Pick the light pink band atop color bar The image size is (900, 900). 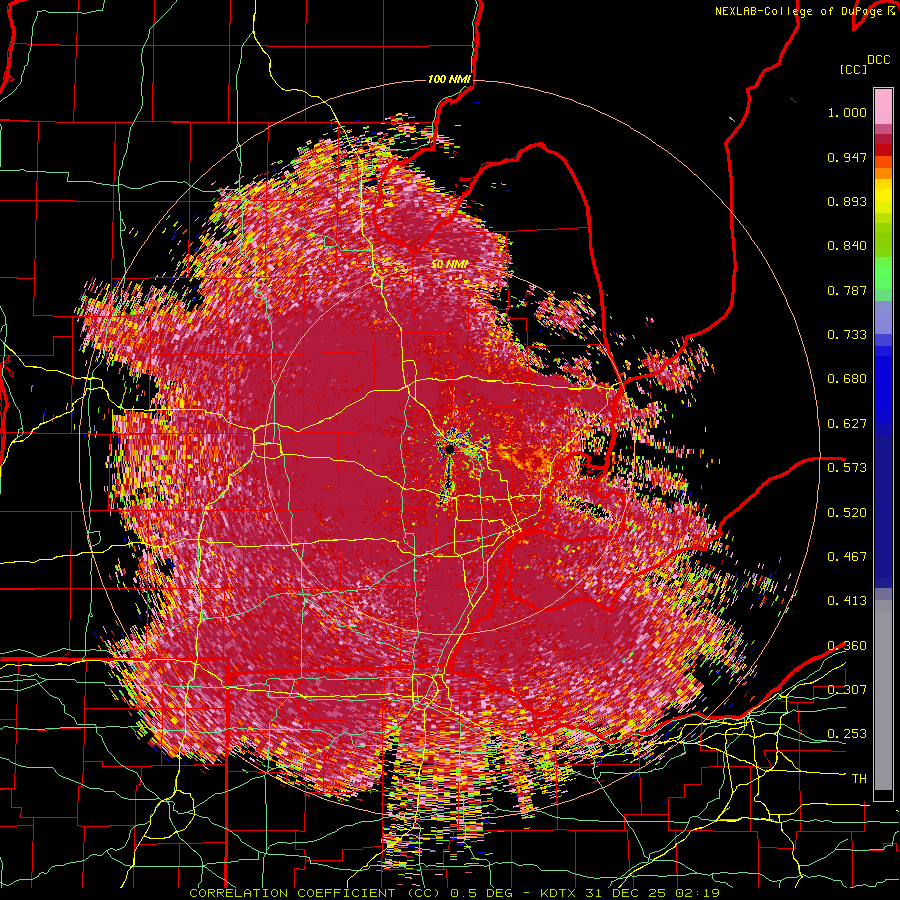click(x=883, y=106)
